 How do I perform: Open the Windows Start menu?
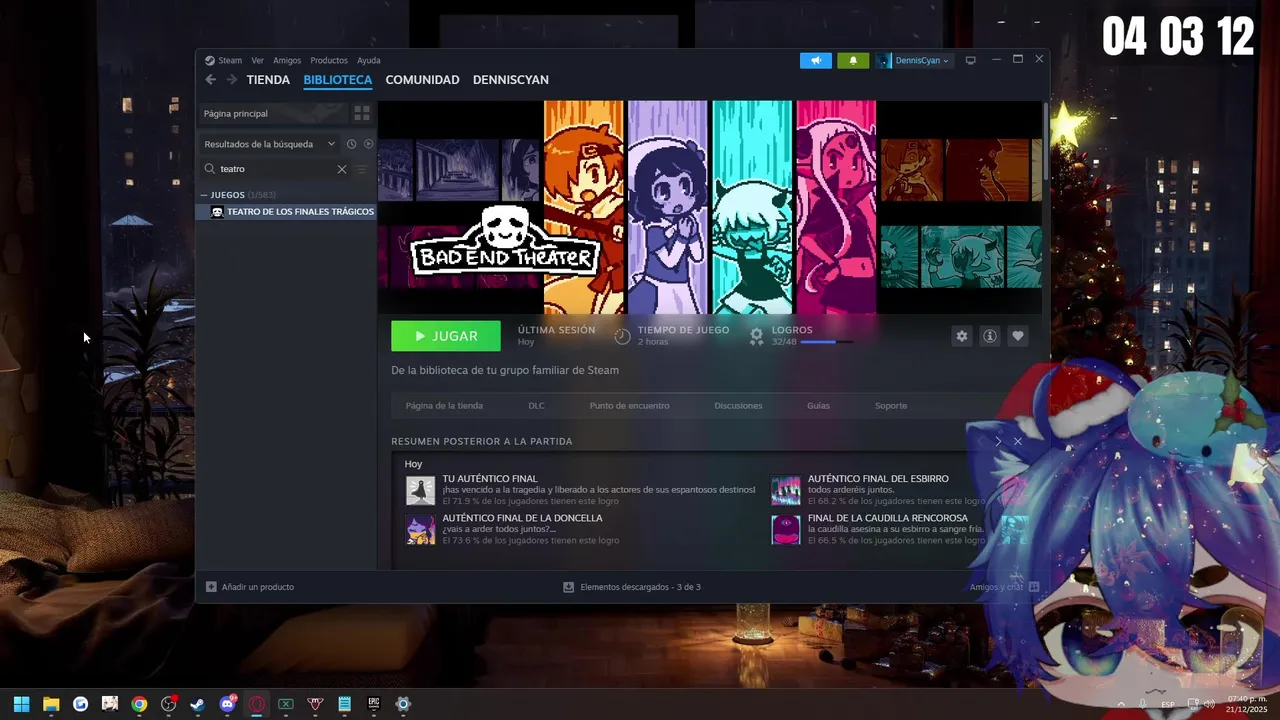coord(22,704)
